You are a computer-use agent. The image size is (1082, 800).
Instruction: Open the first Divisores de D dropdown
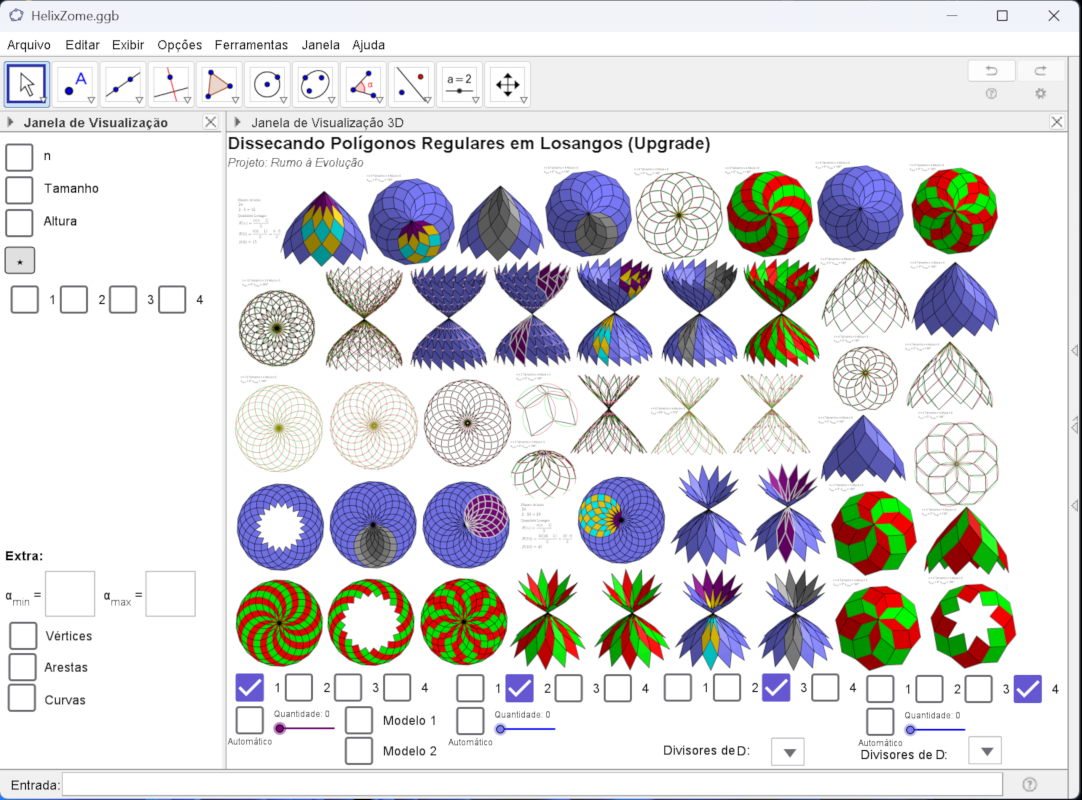point(787,752)
